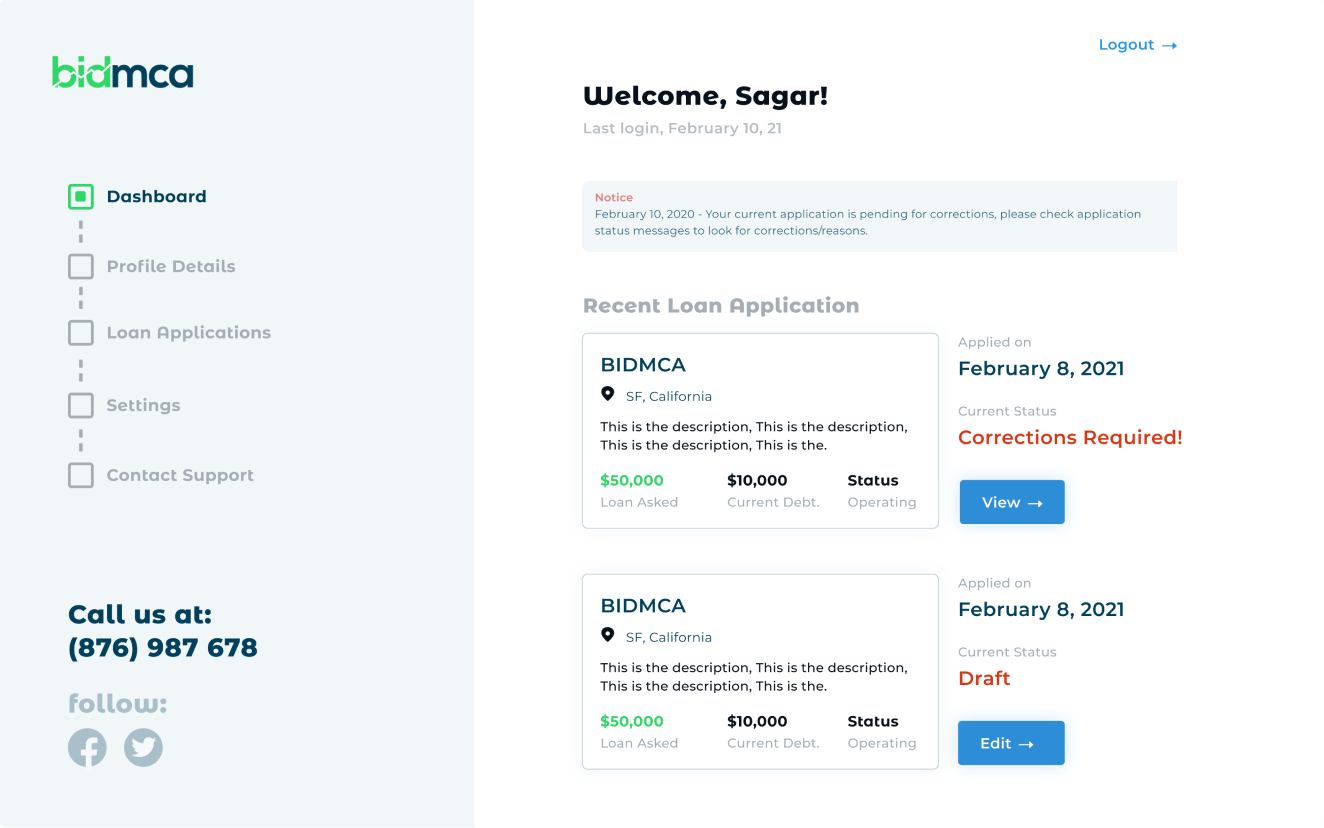Screen dimensions: 1324x828
Task: Open the Settings menu label
Action: [143, 405]
